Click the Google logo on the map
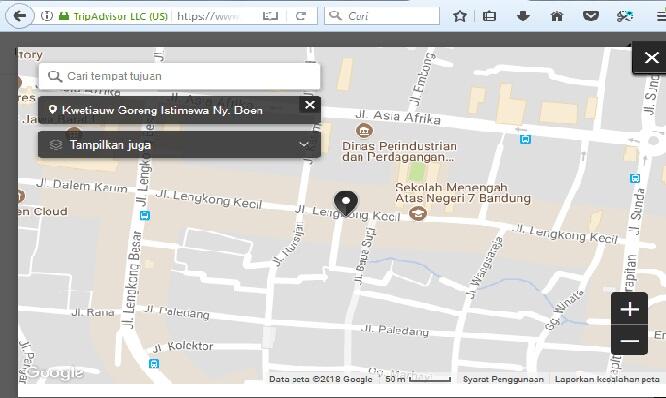 pyautogui.click(x=56, y=373)
